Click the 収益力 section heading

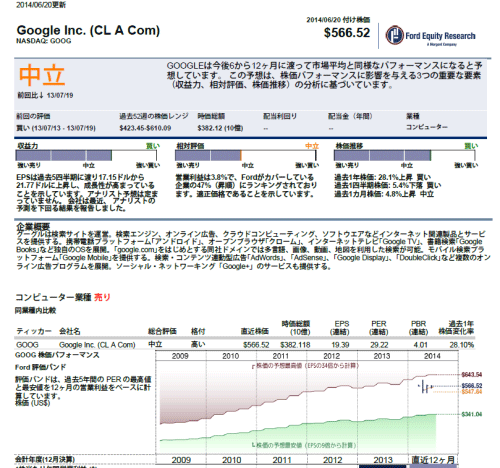28,146
